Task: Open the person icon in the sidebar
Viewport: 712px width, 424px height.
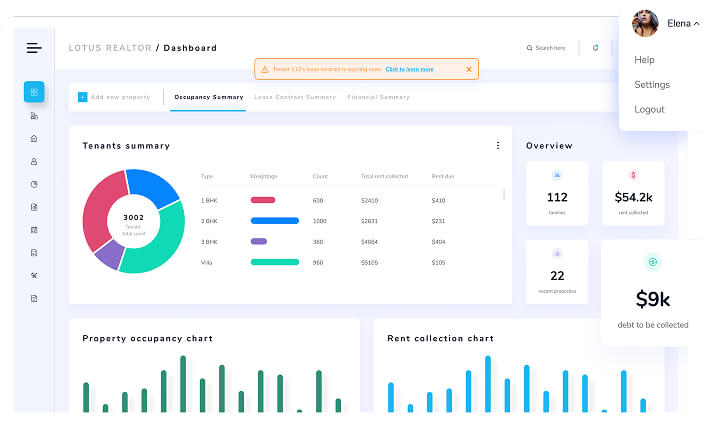Action: [x=34, y=161]
